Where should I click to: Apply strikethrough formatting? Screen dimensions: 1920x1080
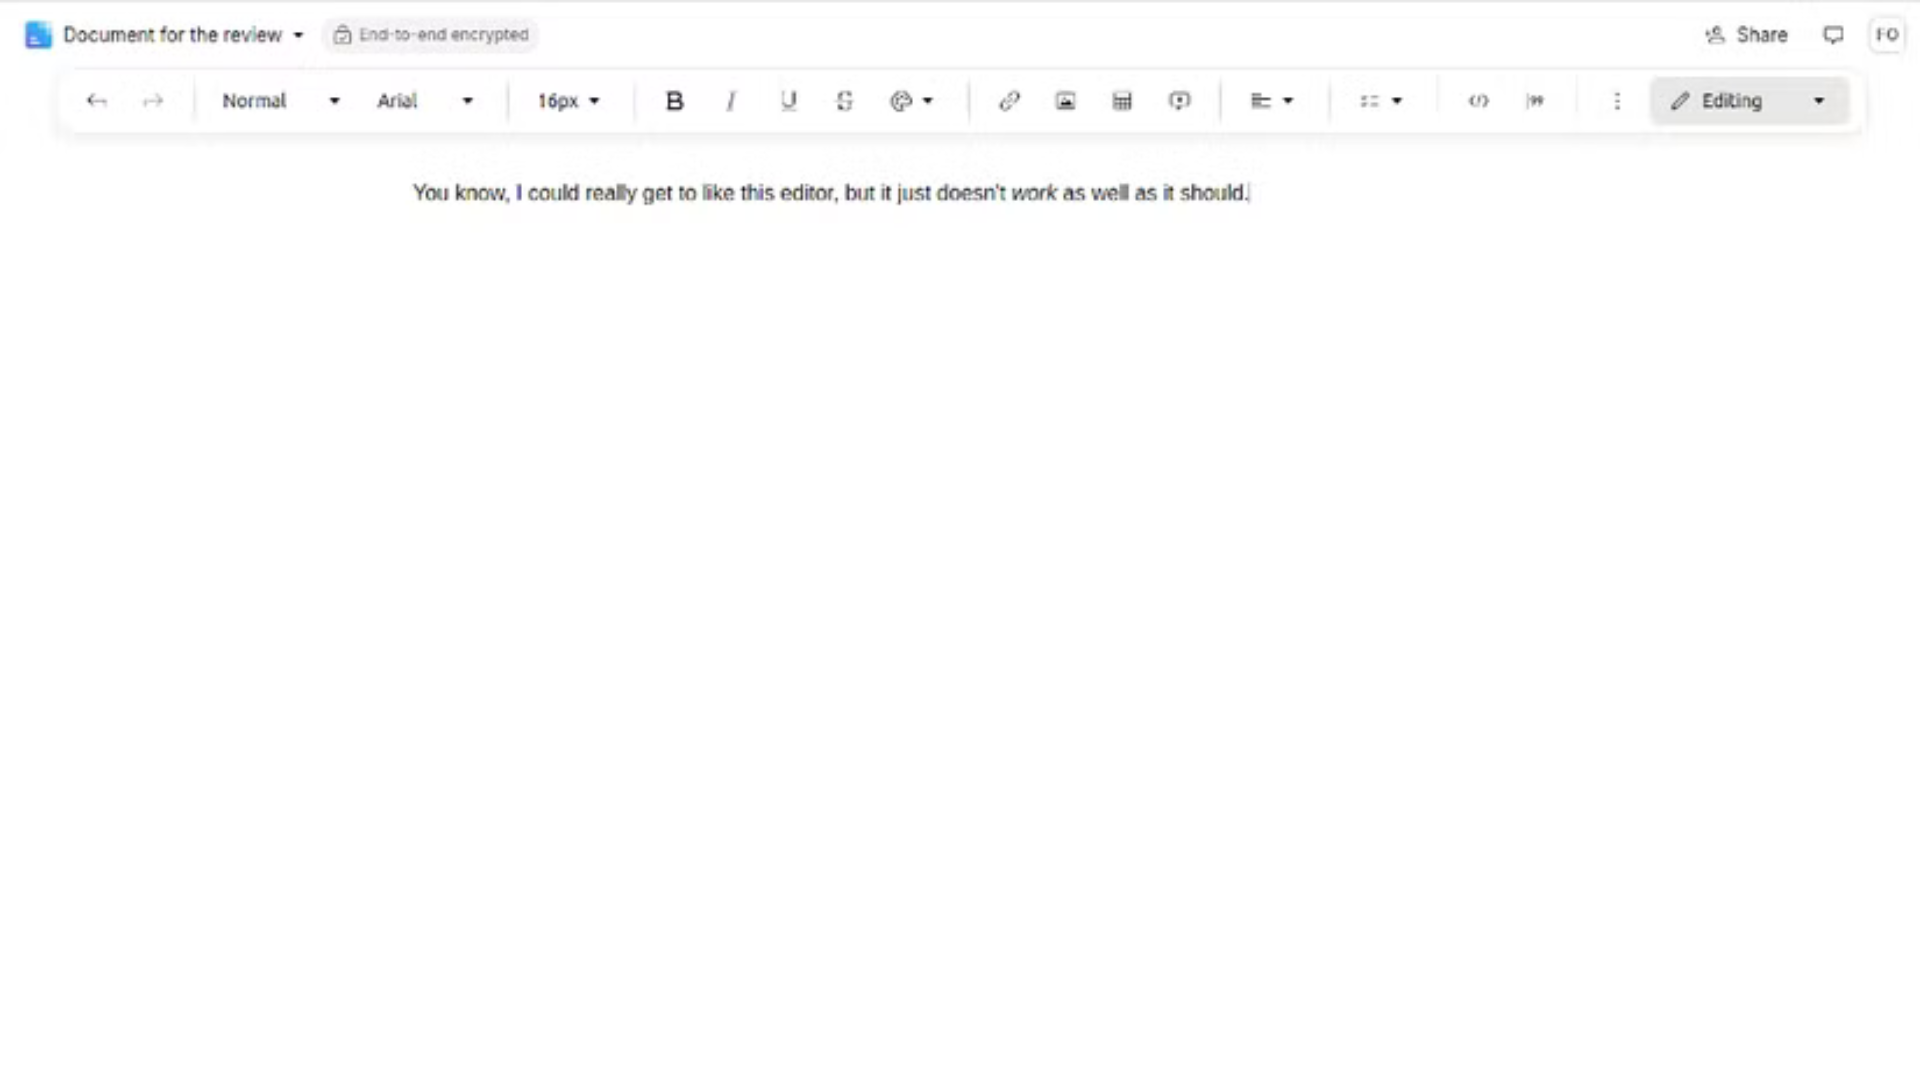coord(844,101)
